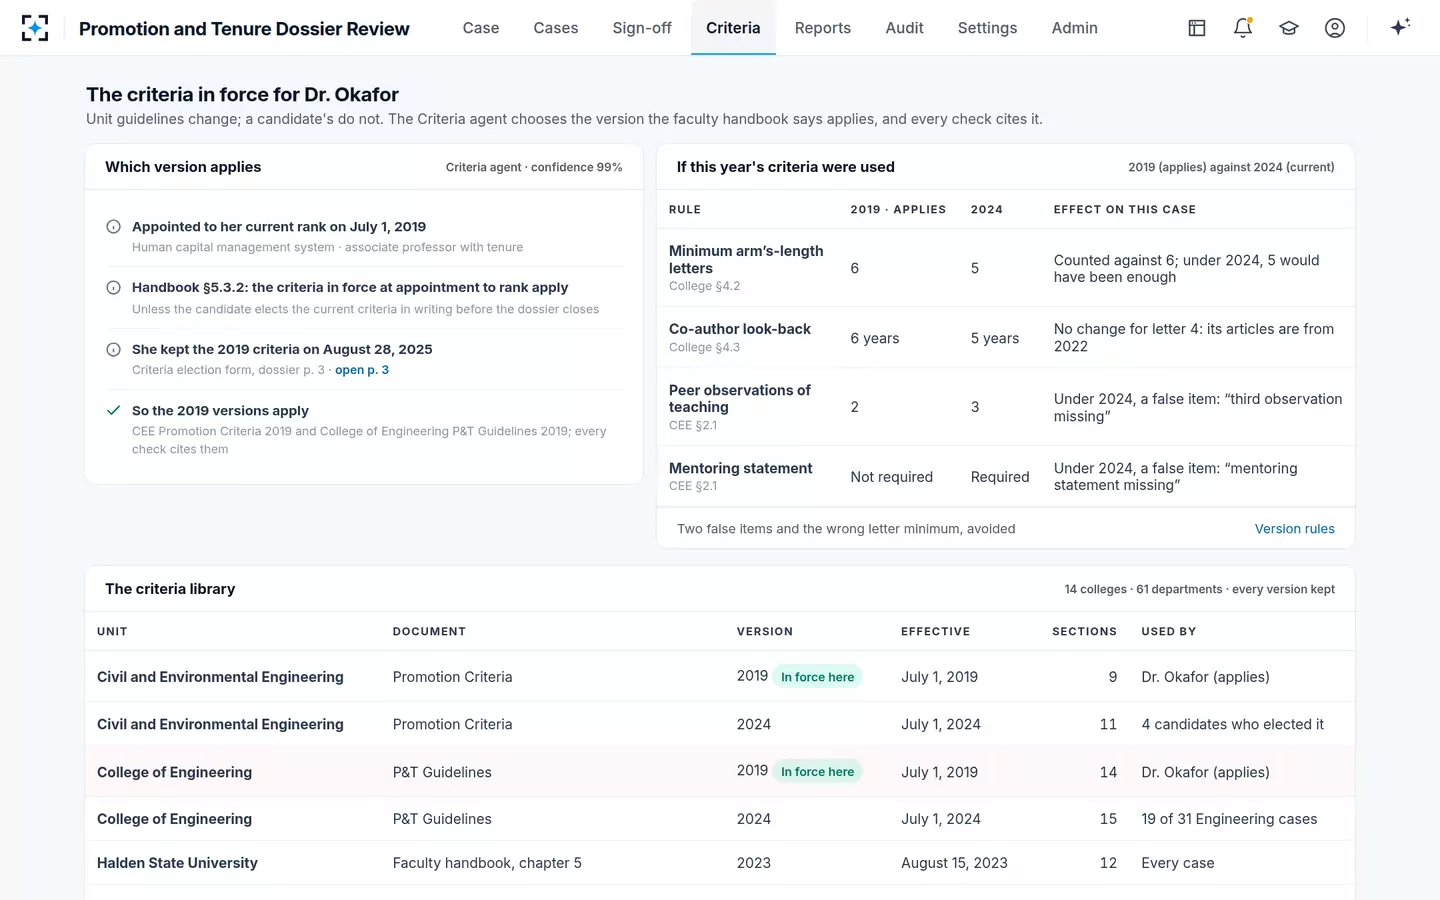
Task: Open the Audit tab
Action: click(x=905, y=28)
